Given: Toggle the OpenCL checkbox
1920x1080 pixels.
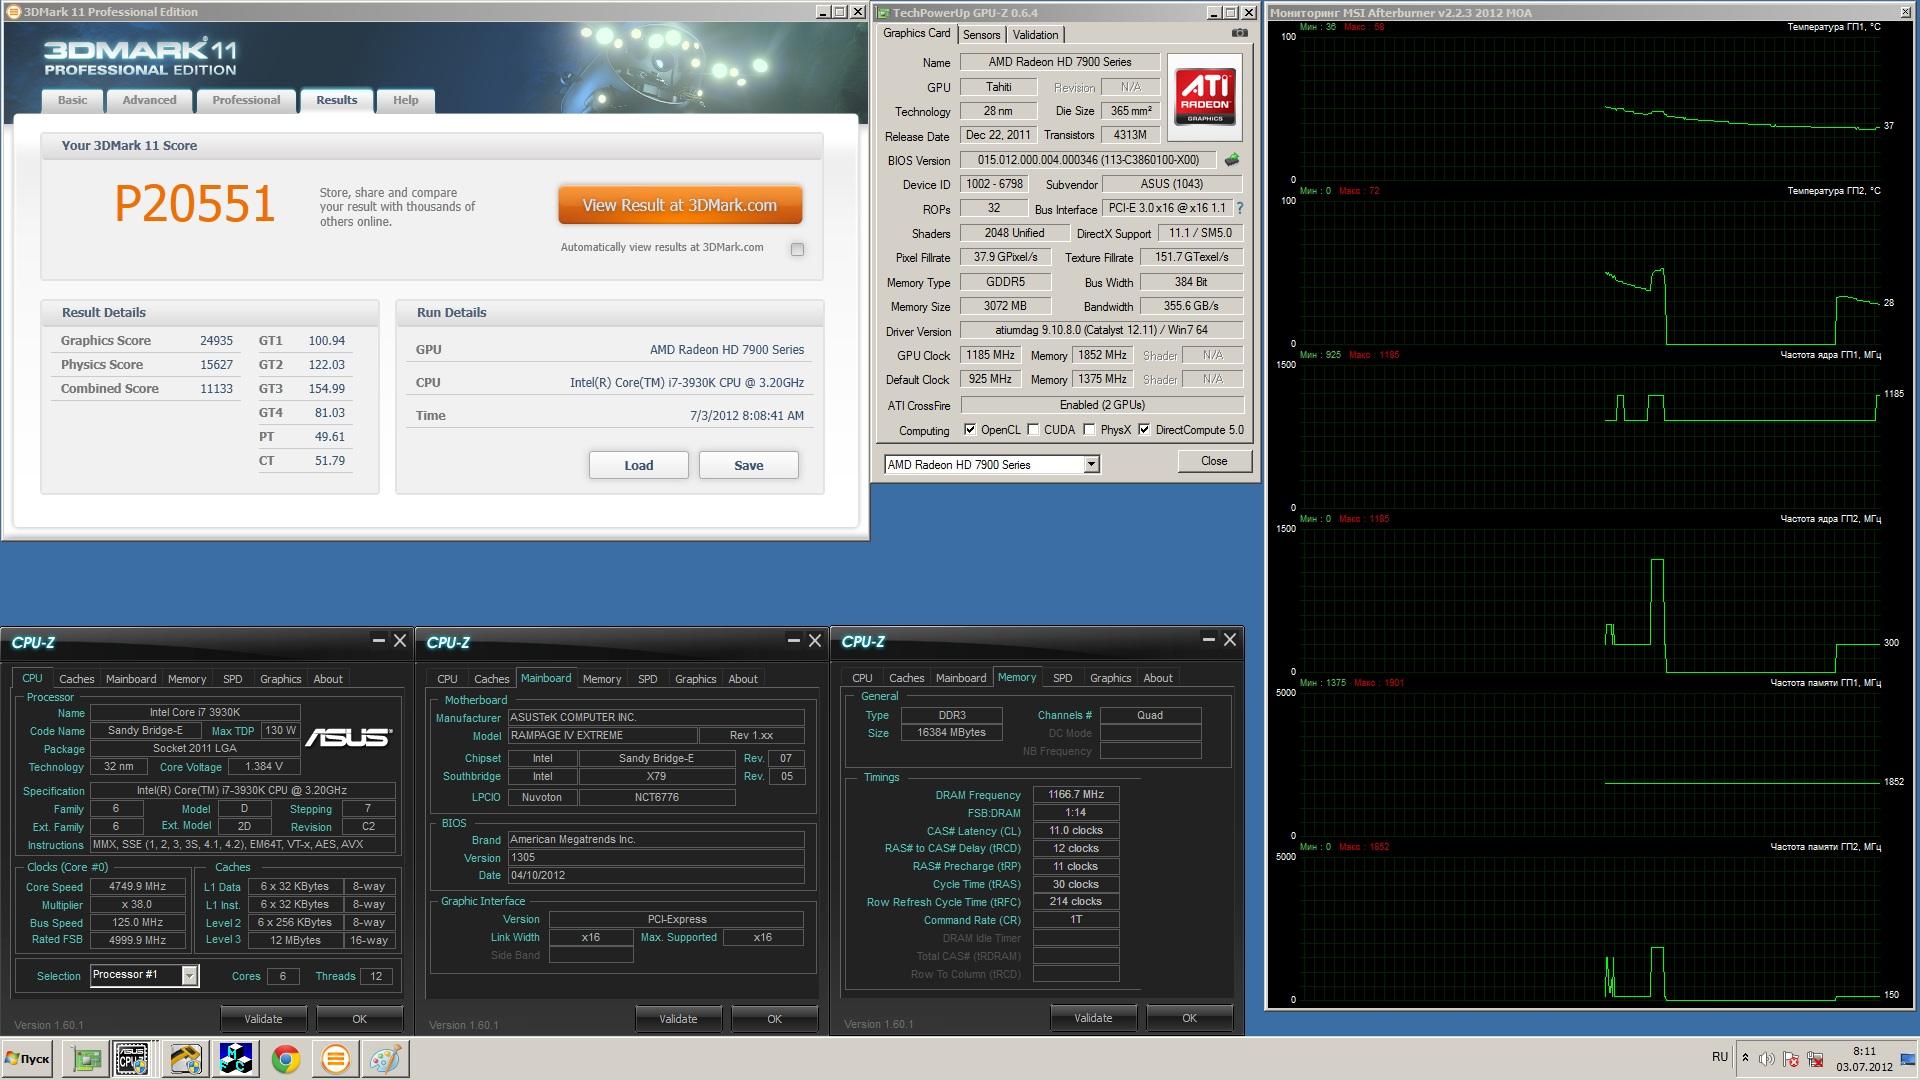Looking at the screenshot, I should (x=970, y=430).
